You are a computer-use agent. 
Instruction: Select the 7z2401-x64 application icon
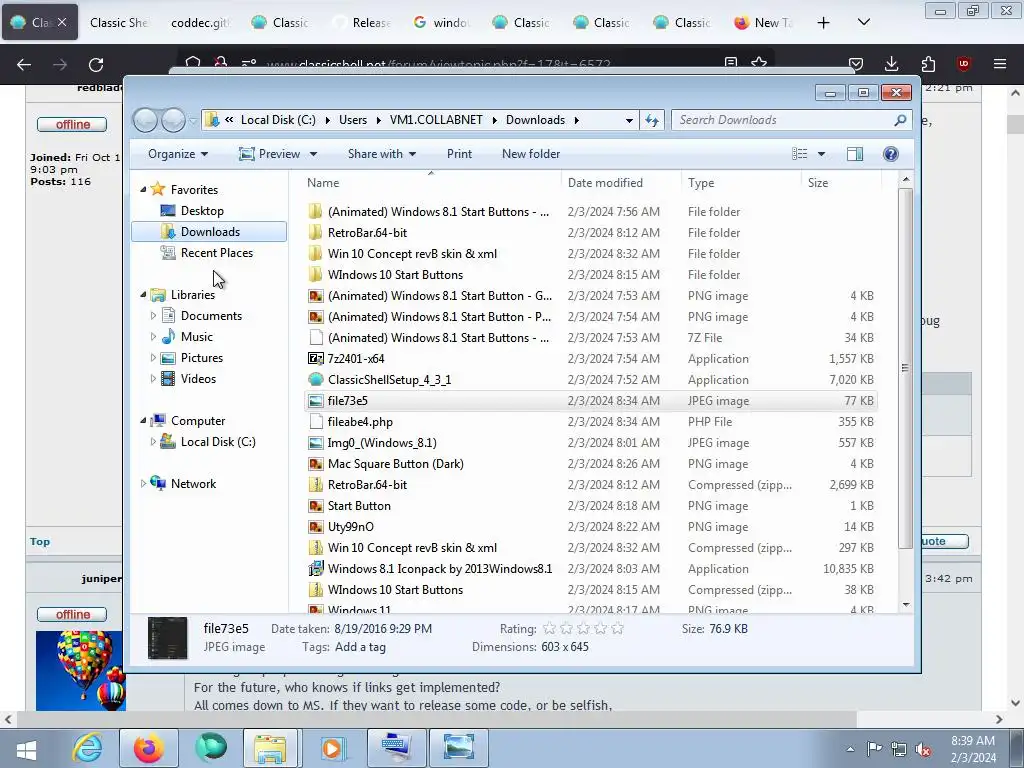click(315, 359)
